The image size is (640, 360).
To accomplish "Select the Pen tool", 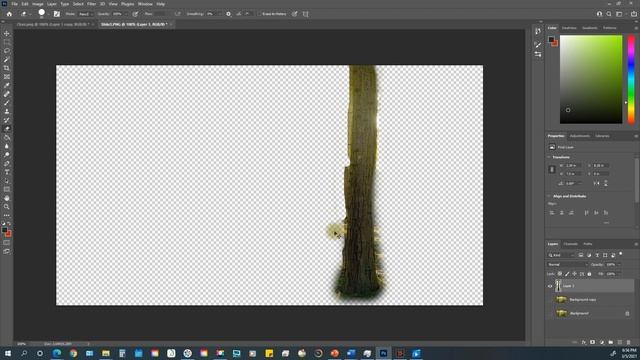I will [x=7, y=163].
